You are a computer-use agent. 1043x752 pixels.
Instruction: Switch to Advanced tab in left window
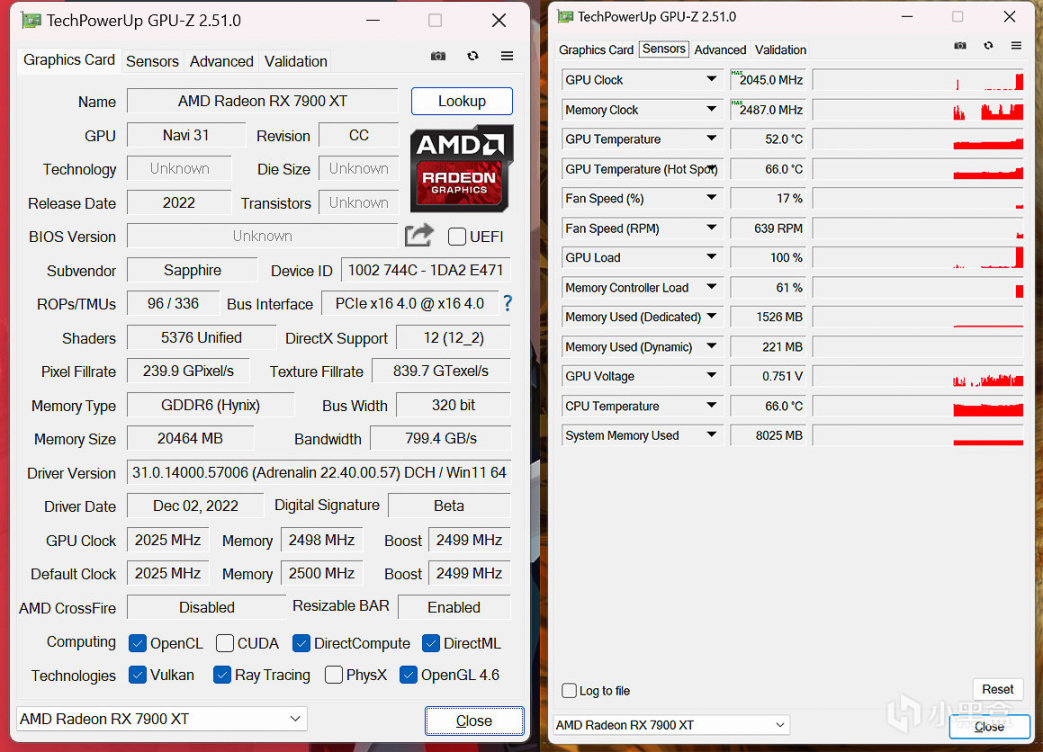(x=222, y=61)
